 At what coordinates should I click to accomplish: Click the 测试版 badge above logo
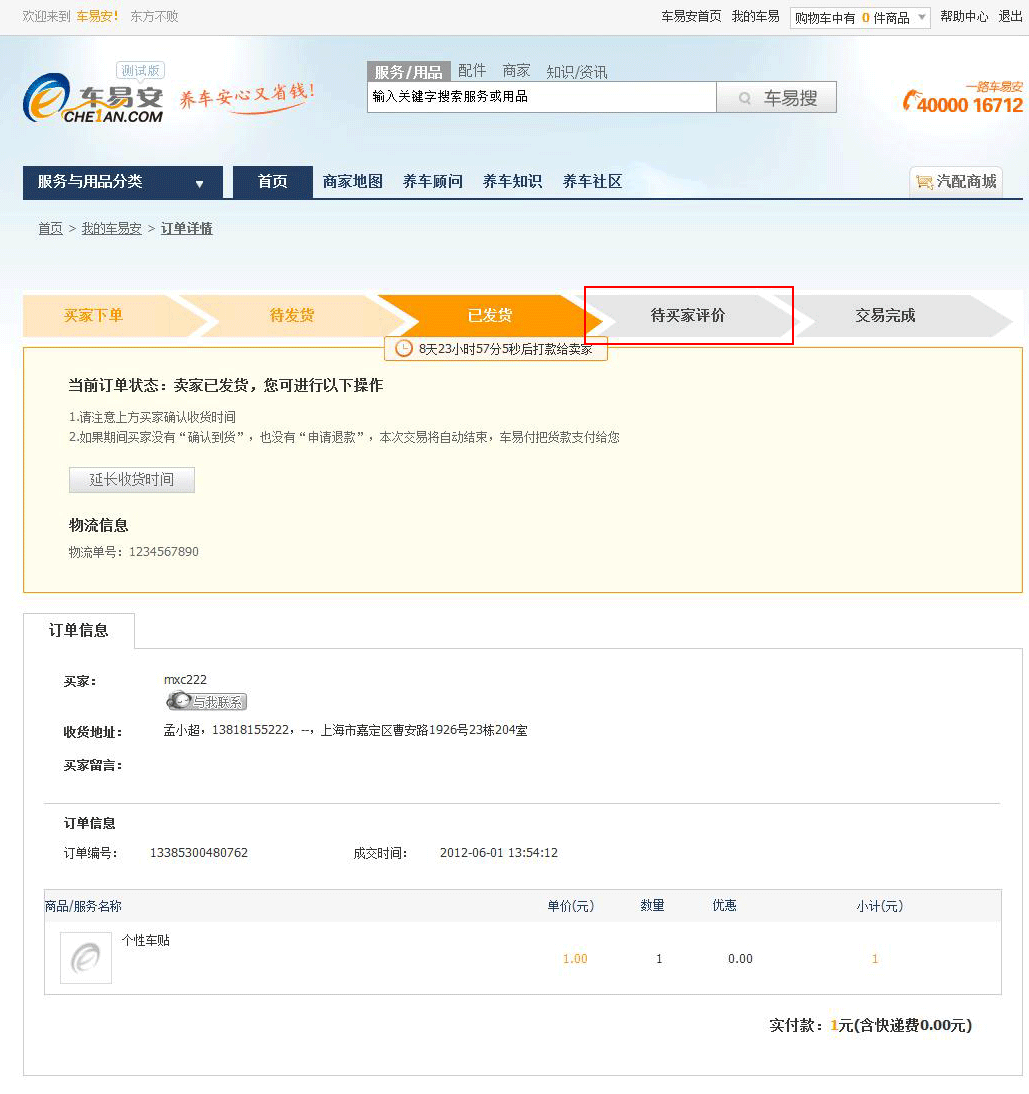[140, 70]
